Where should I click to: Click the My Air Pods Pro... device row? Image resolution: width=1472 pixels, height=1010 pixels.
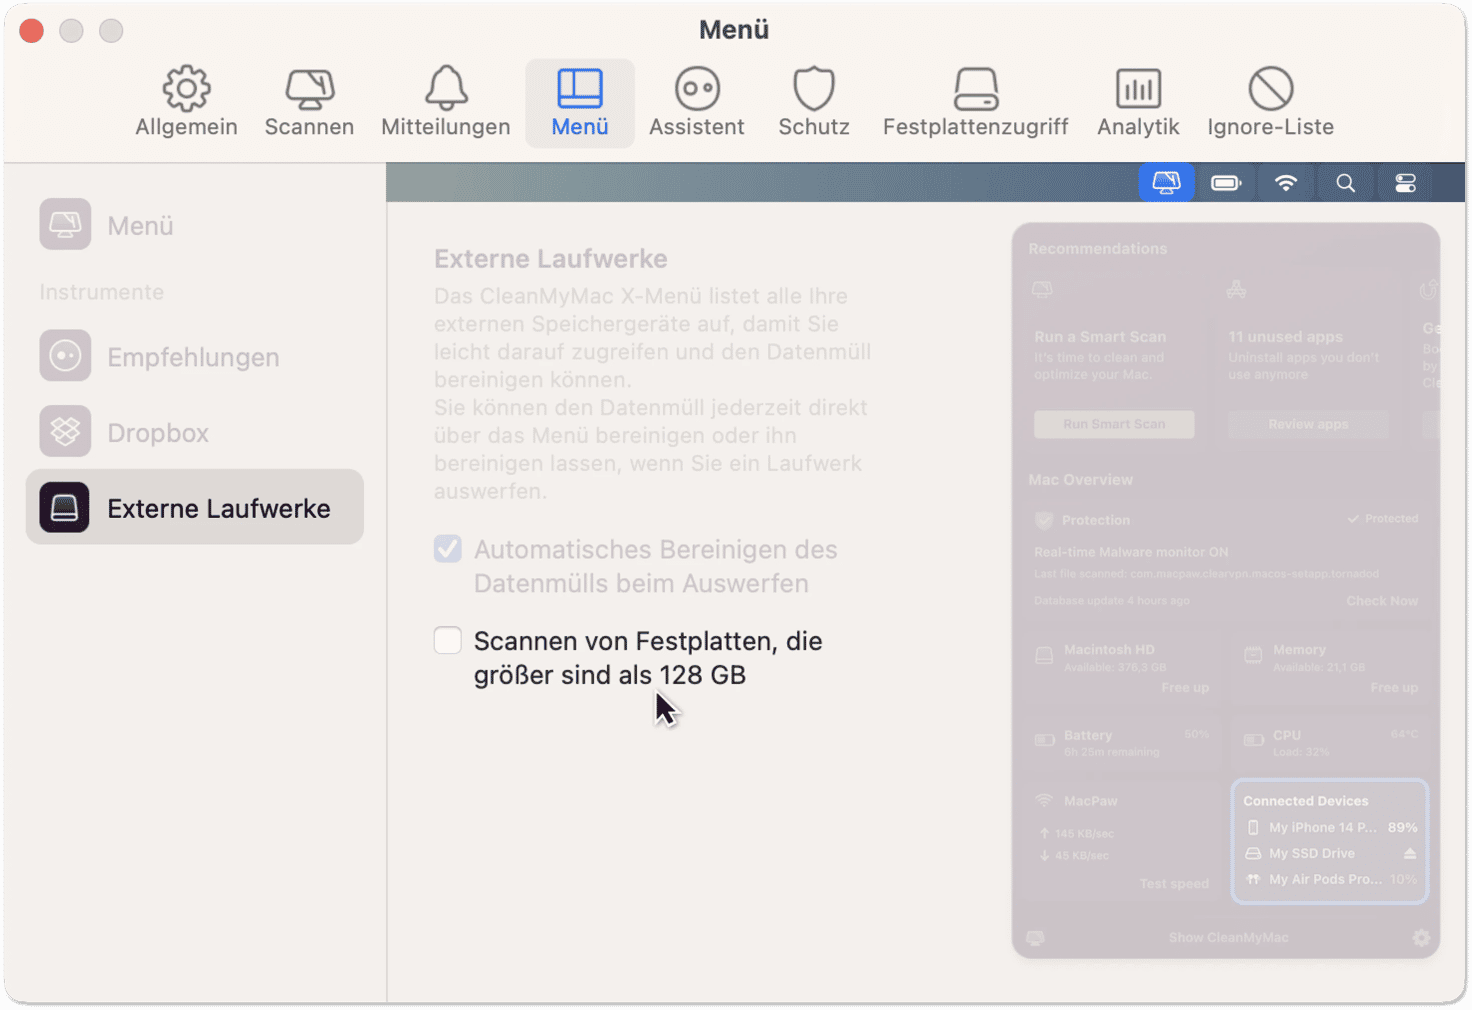(1330, 879)
